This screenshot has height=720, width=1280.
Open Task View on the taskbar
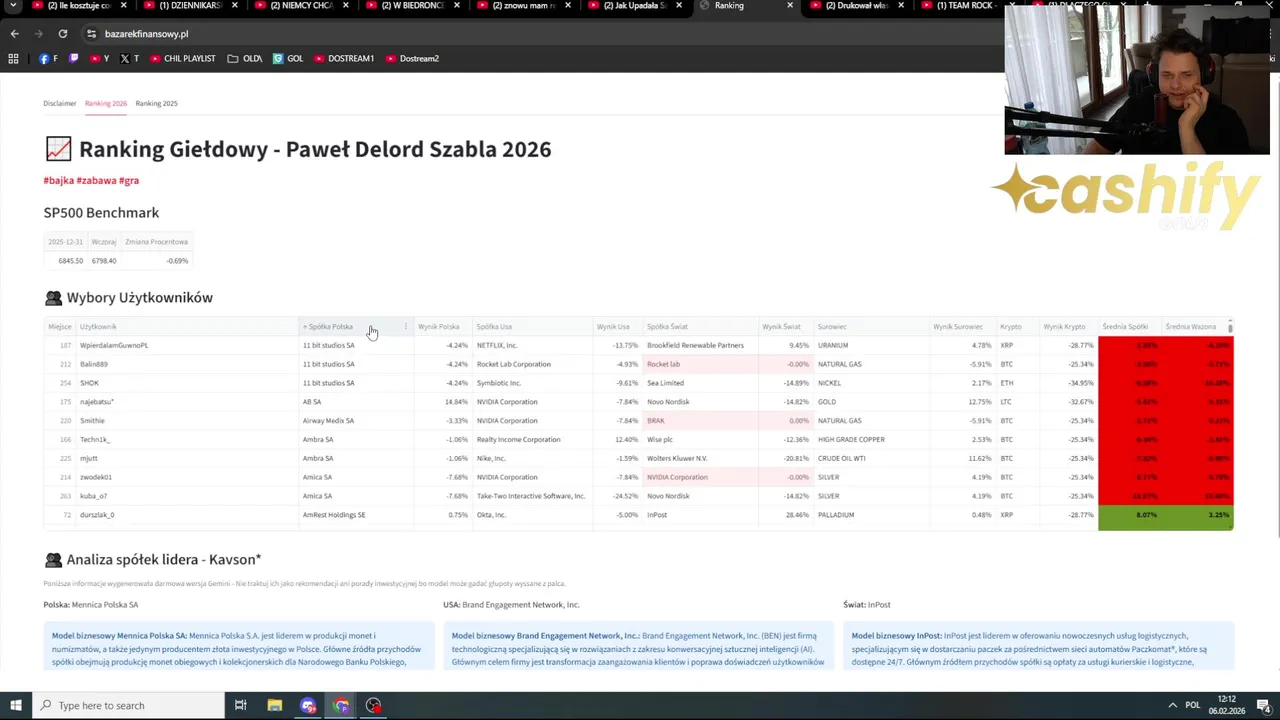(x=241, y=706)
